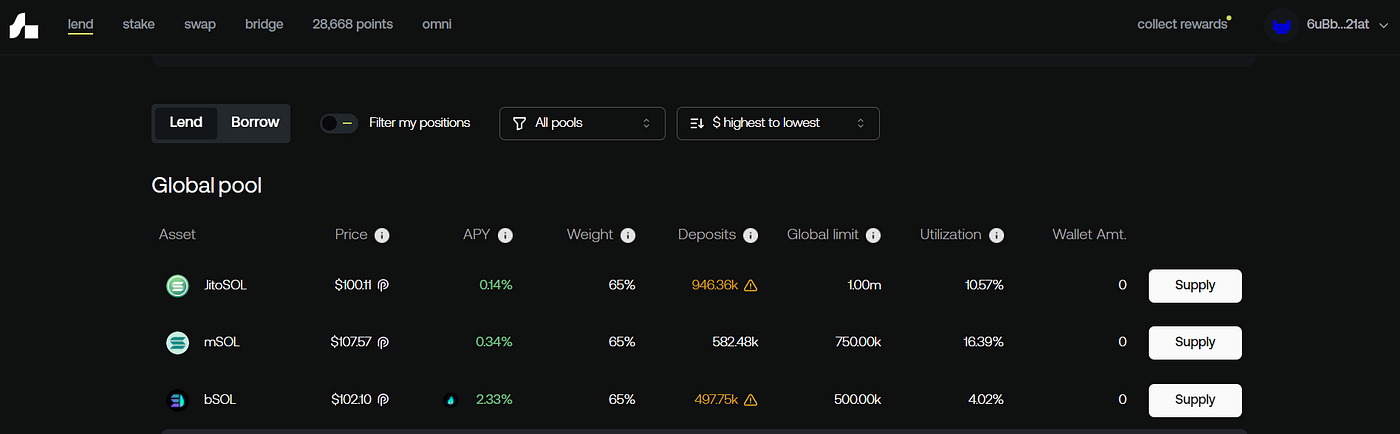Click the 4.02% utilization value
The image size is (1400, 434).
coord(986,399)
